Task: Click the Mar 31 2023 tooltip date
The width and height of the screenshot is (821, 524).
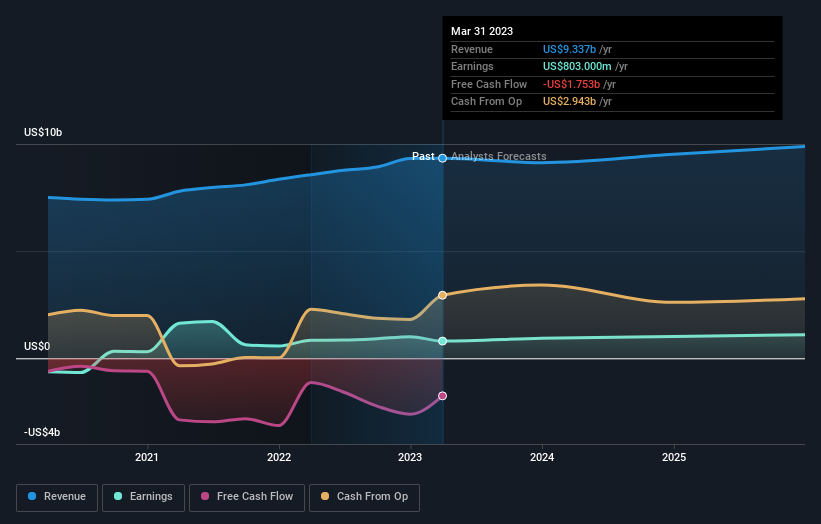Action: 482,31
